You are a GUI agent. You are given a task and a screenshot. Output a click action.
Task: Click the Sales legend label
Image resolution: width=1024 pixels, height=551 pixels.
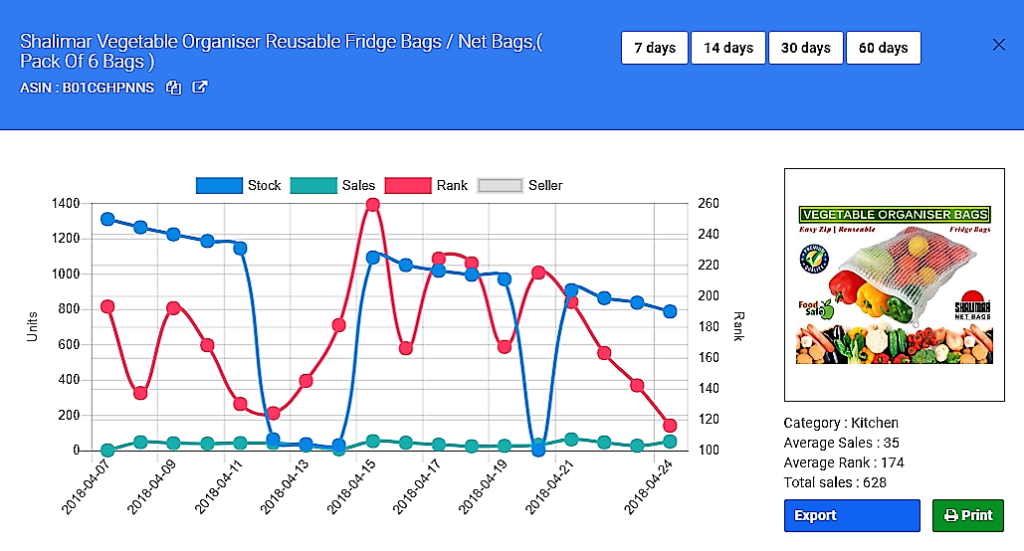[x=359, y=185]
